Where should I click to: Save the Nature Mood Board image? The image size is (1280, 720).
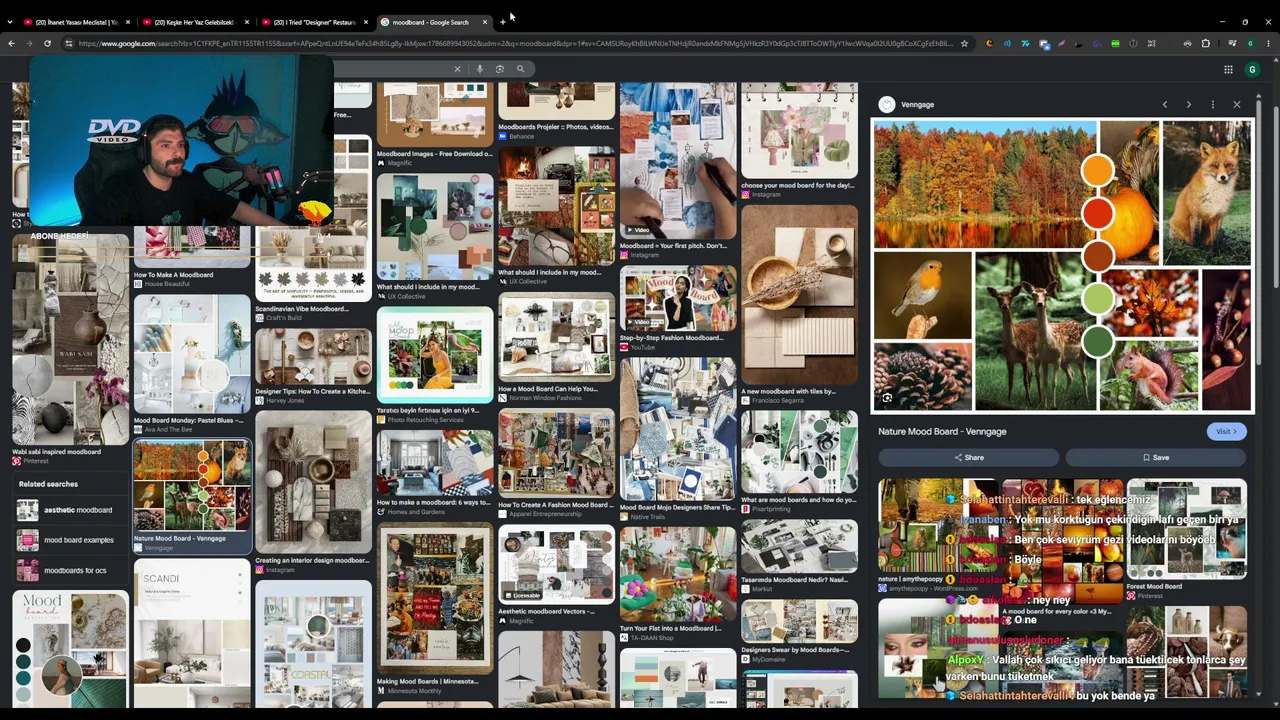click(1155, 457)
